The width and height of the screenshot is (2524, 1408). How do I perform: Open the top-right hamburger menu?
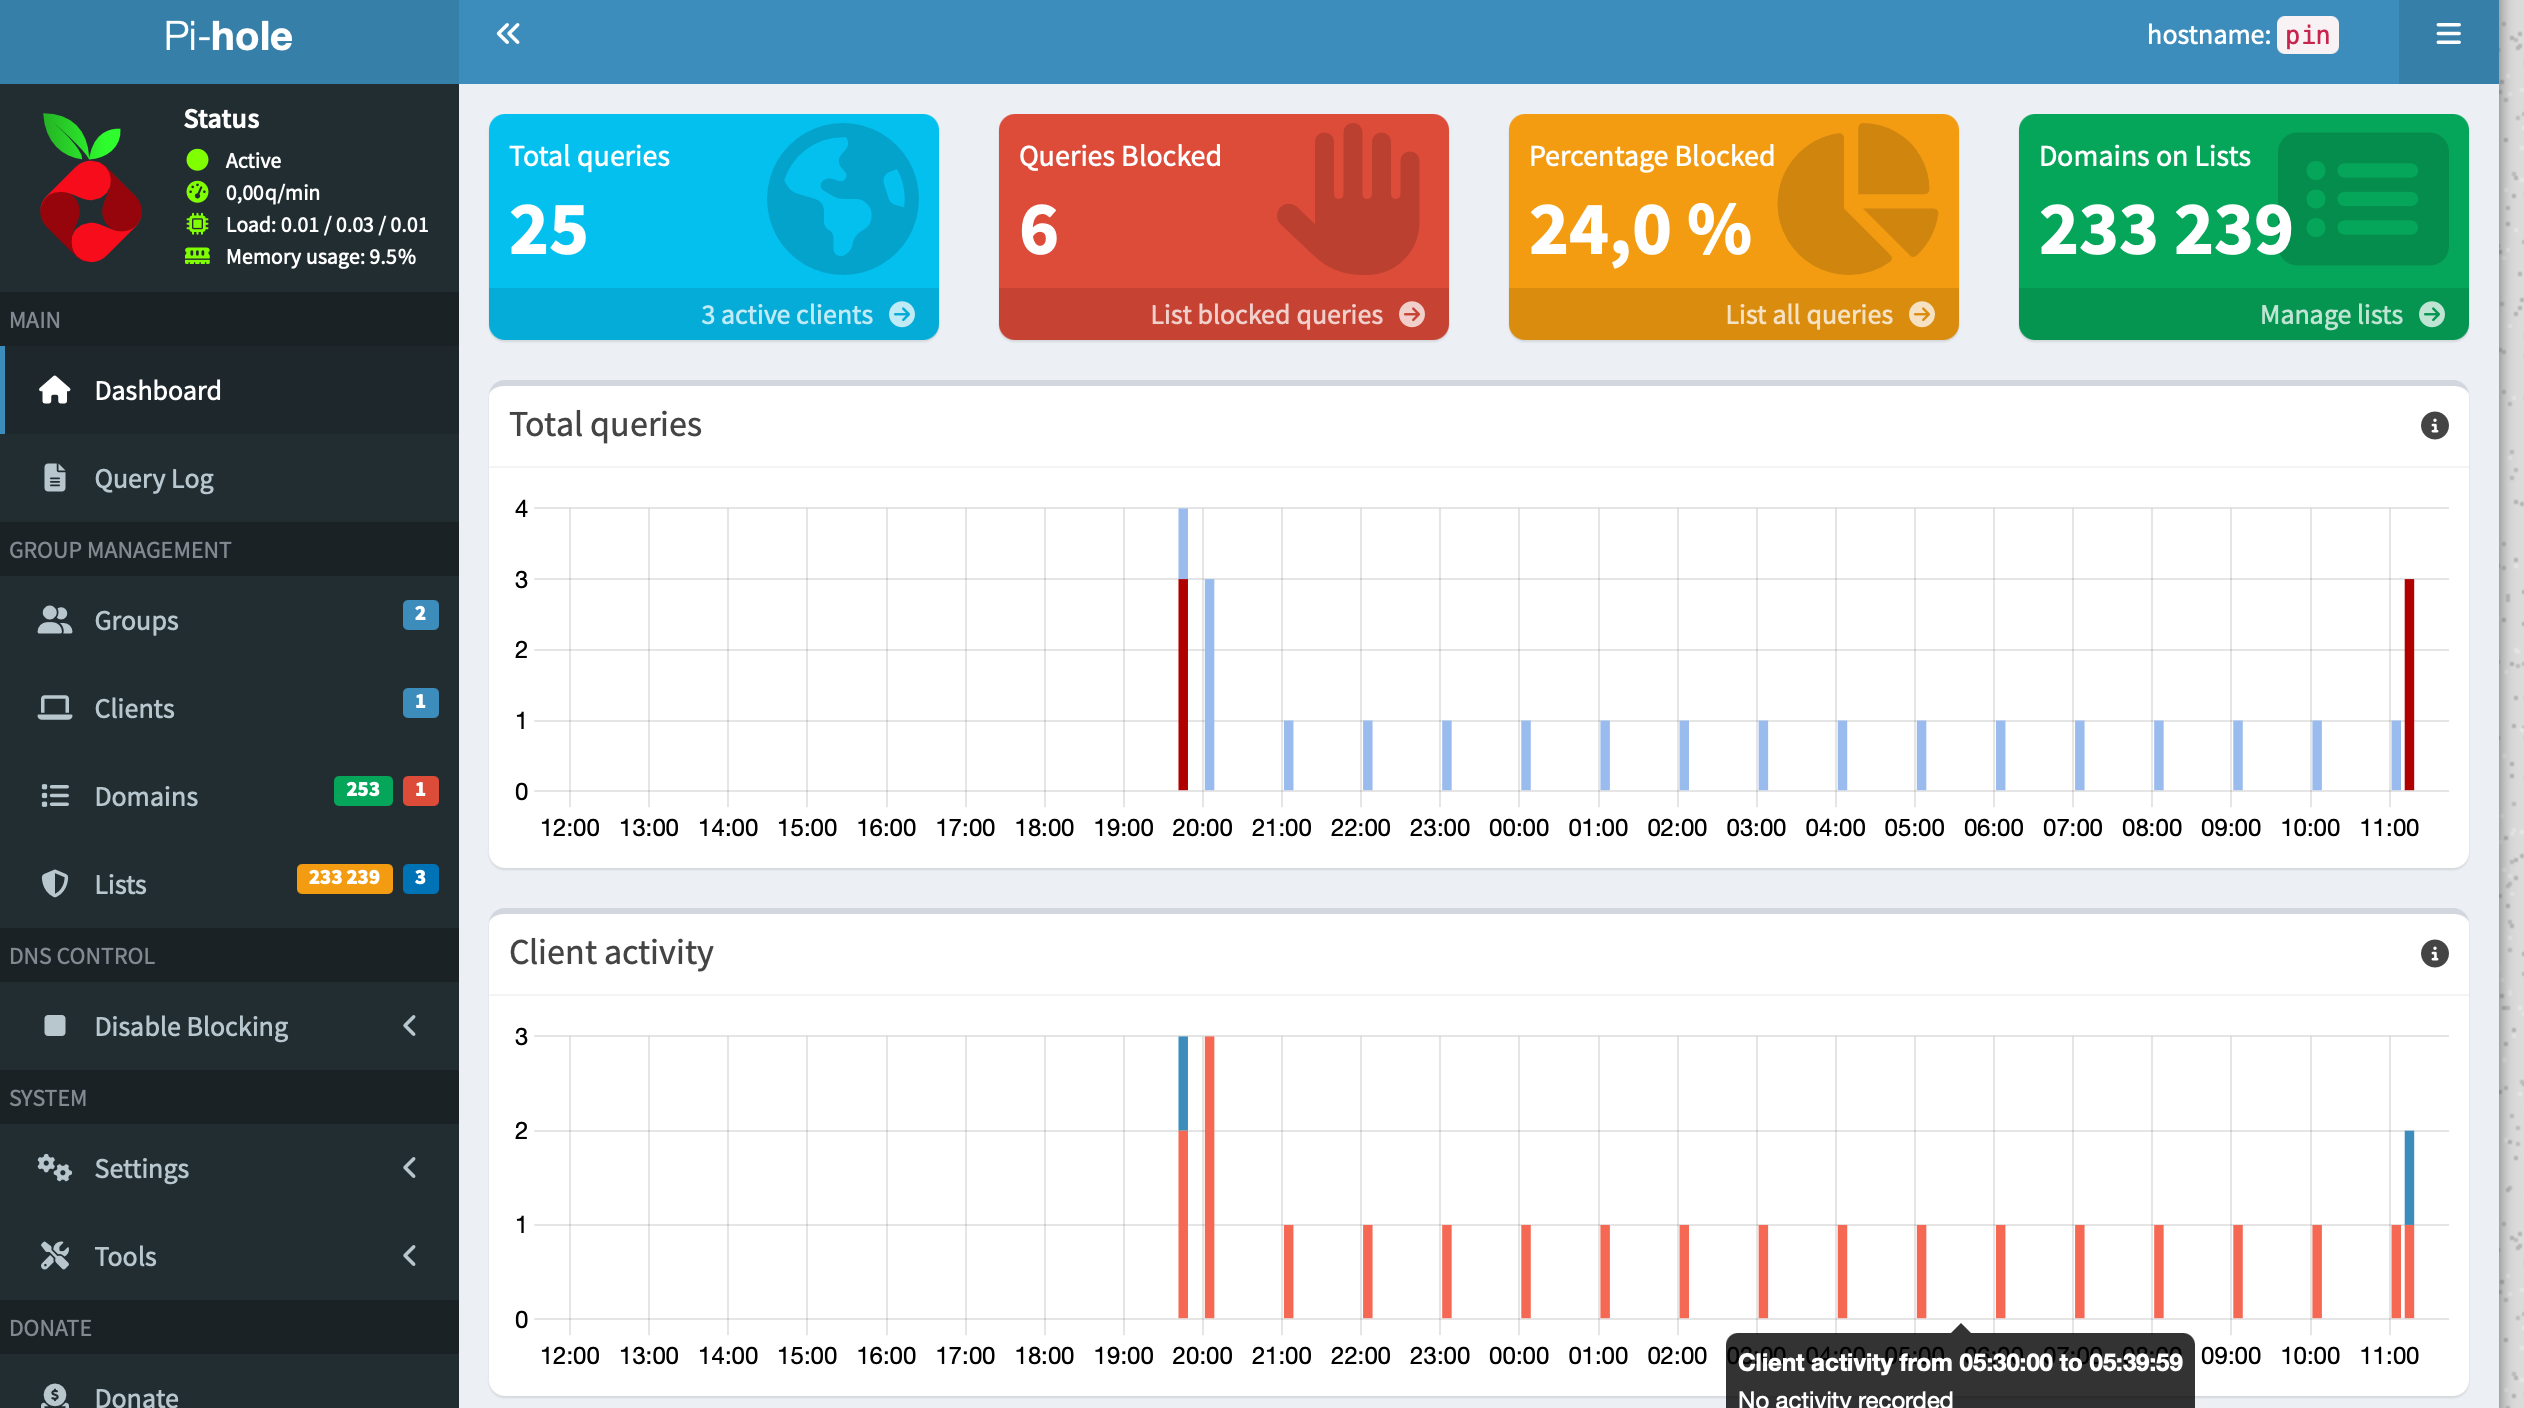2448,34
